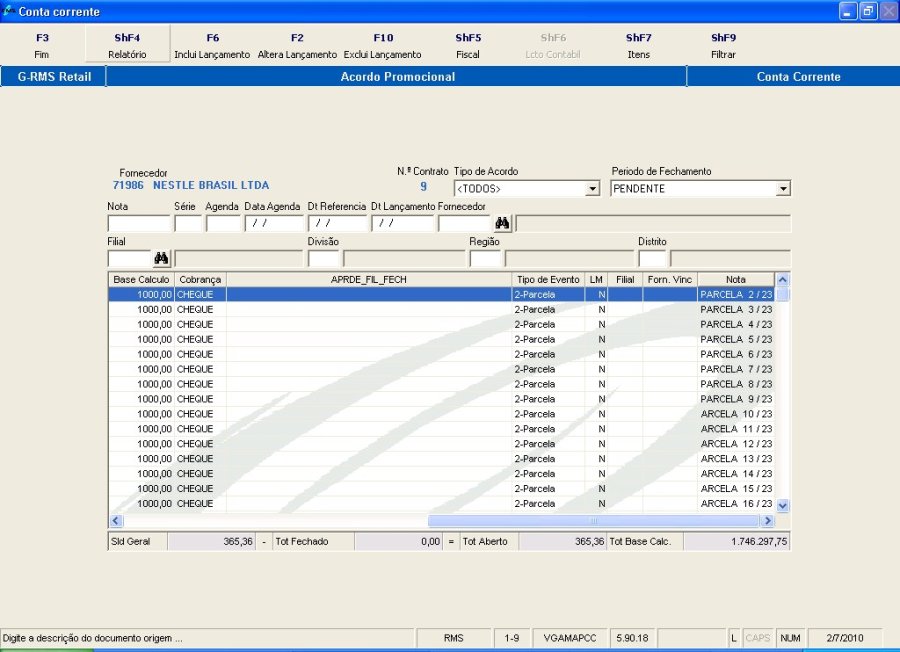
Task: Open ShF9 Filtrar filter button
Action: (723, 46)
